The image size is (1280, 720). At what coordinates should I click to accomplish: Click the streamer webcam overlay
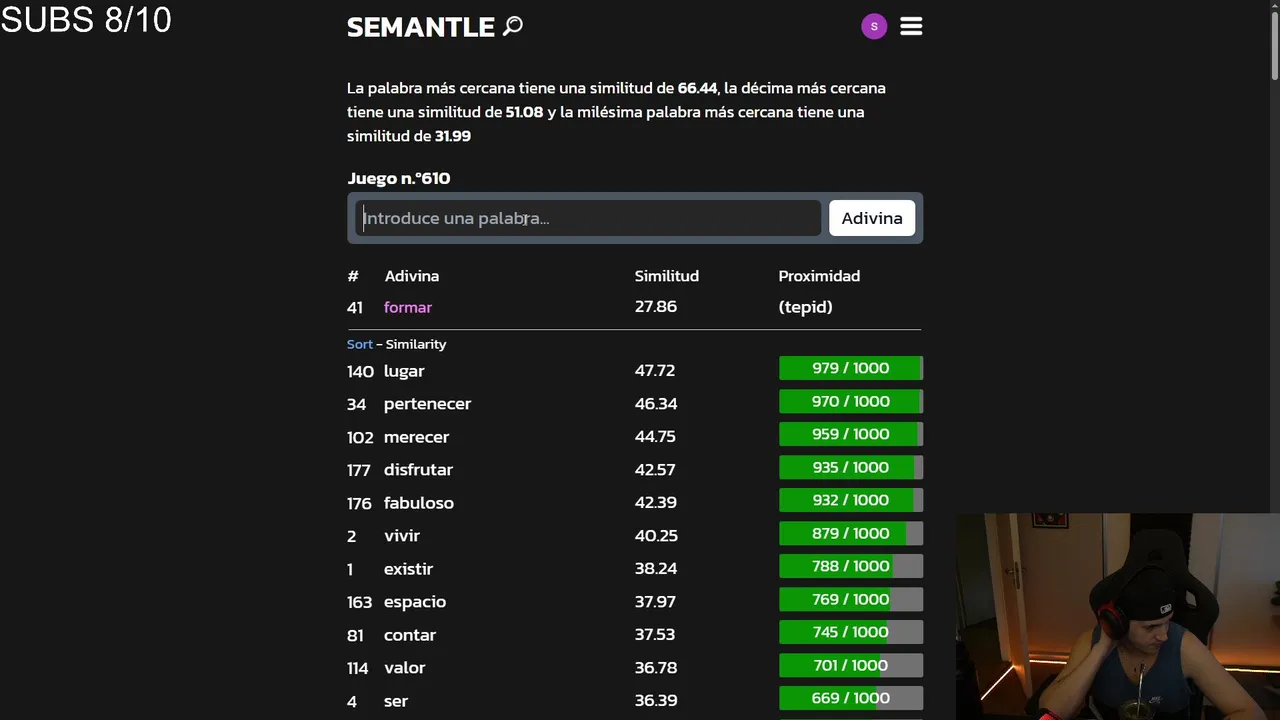pyautogui.click(x=1117, y=616)
